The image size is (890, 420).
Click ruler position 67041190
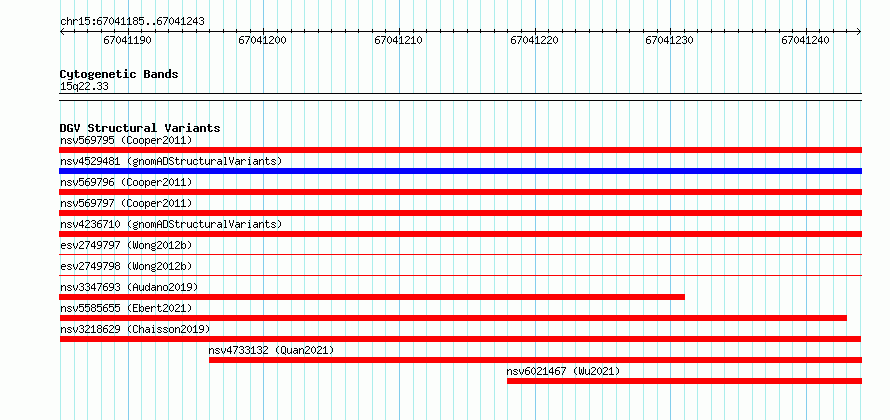[x=128, y=40]
